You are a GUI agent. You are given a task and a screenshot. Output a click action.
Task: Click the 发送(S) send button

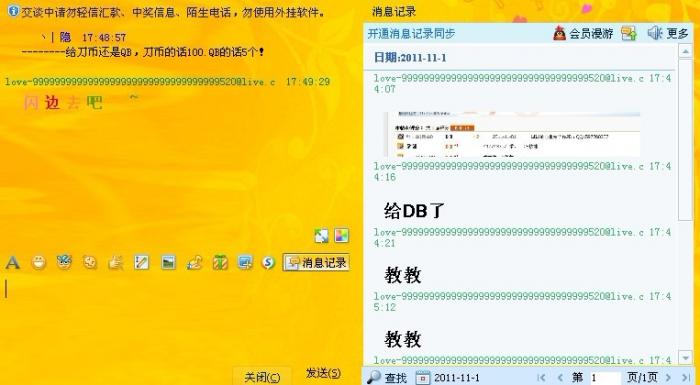click(x=323, y=373)
